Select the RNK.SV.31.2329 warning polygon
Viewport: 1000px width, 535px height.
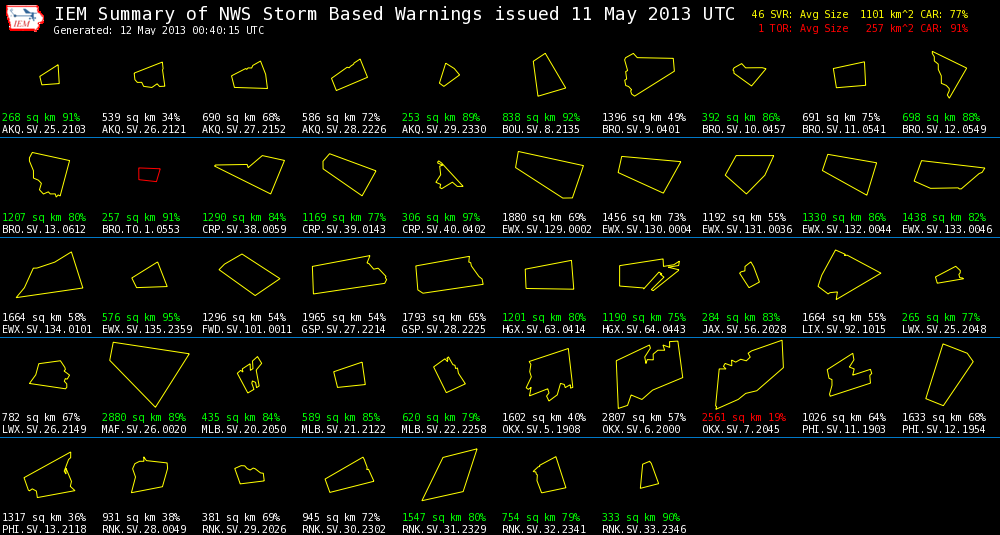(x=449, y=475)
